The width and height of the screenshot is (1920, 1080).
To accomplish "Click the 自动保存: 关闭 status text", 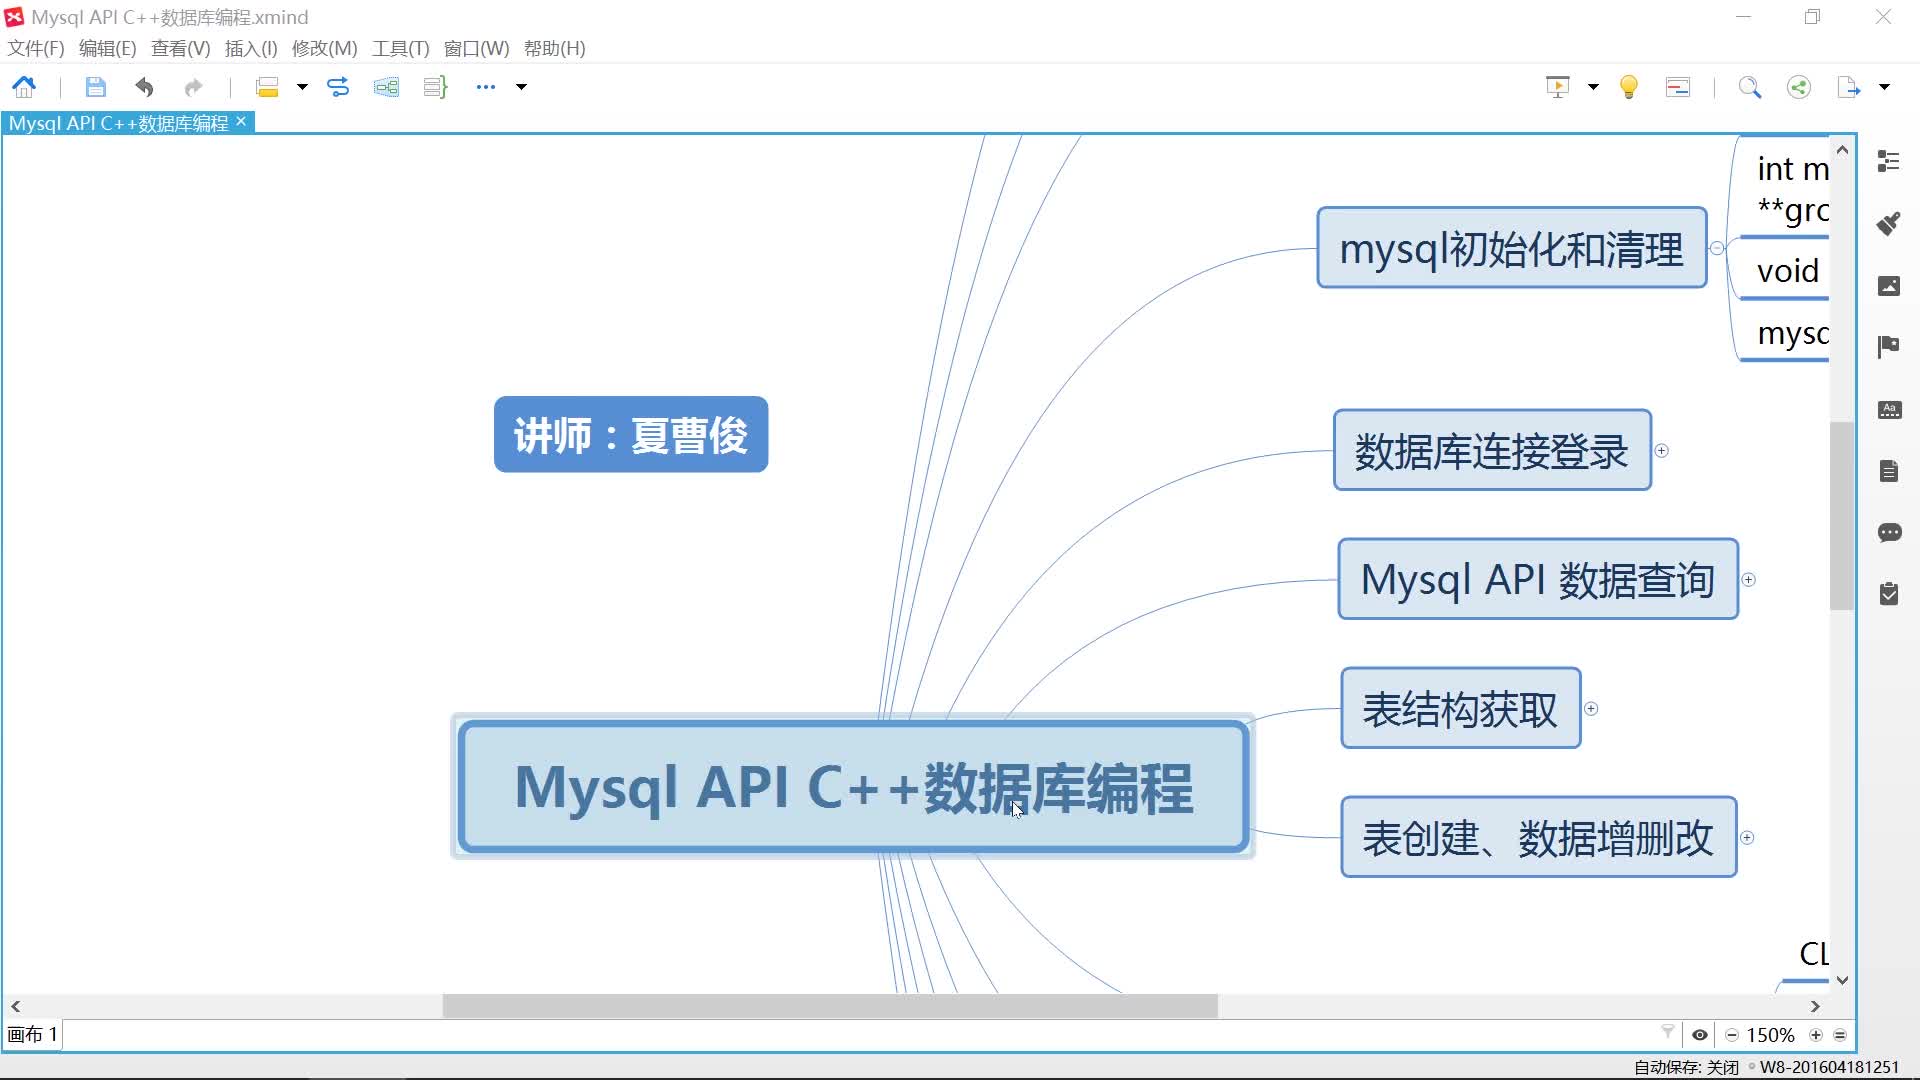I will (x=1686, y=1067).
